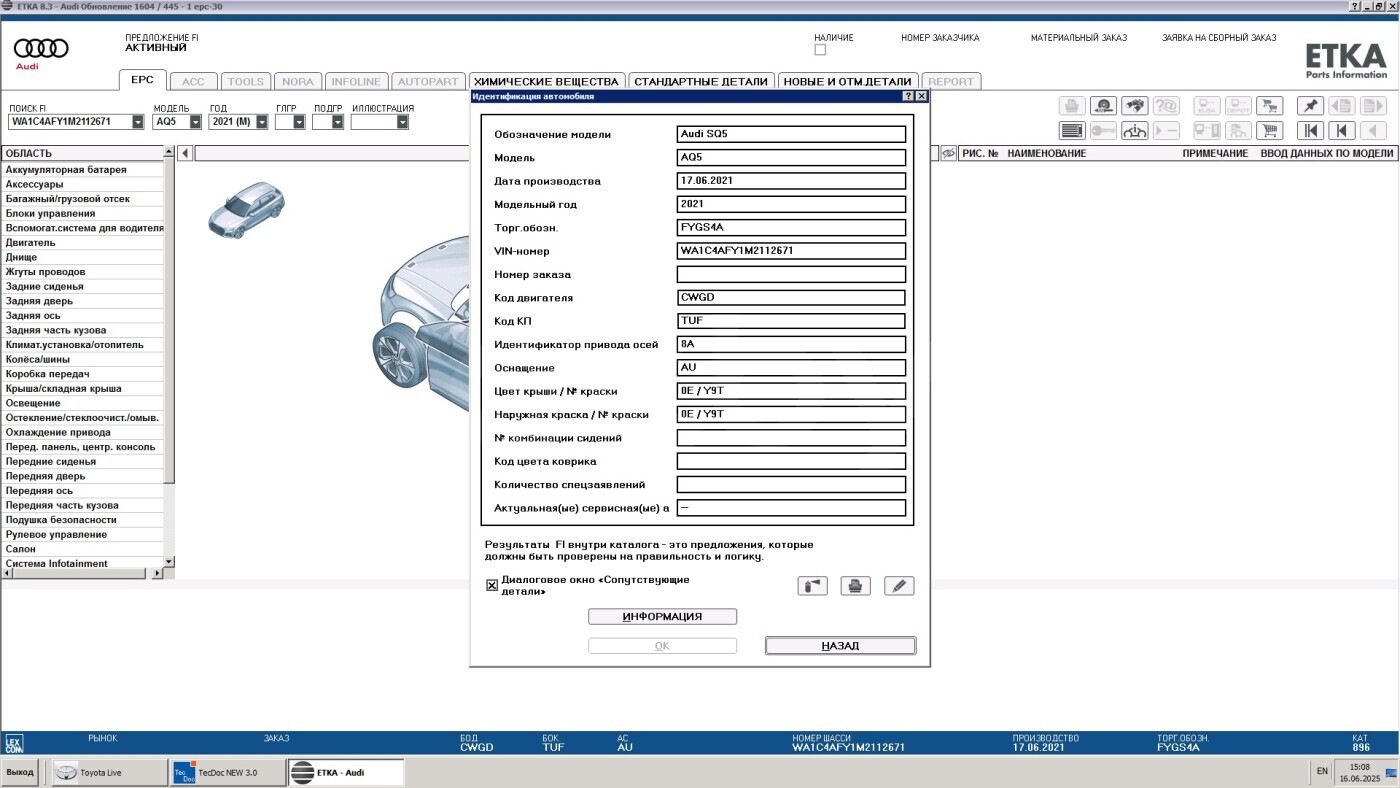This screenshot has height=788, width=1400.
Task: Click the previous page document icon
Action: click(x=1341, y=106)
